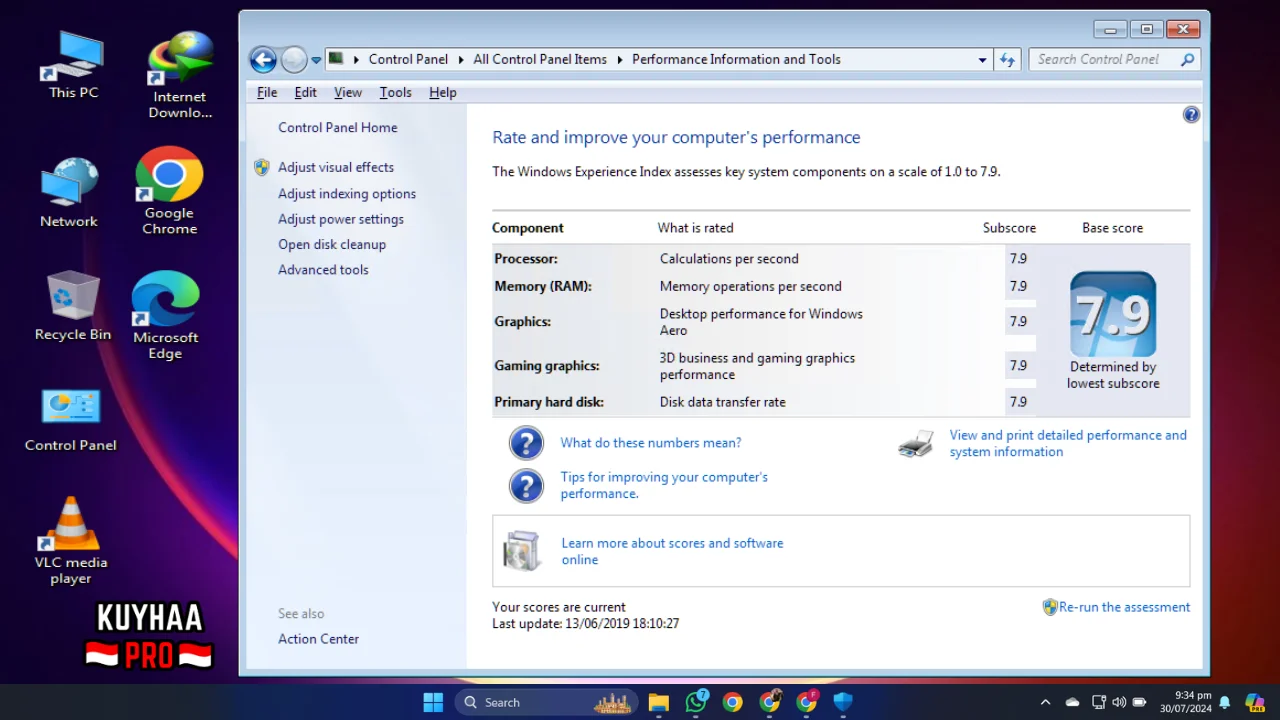Open the Help menu
The height and width of the screenshot is (720, 1280).
click(443, 92)
